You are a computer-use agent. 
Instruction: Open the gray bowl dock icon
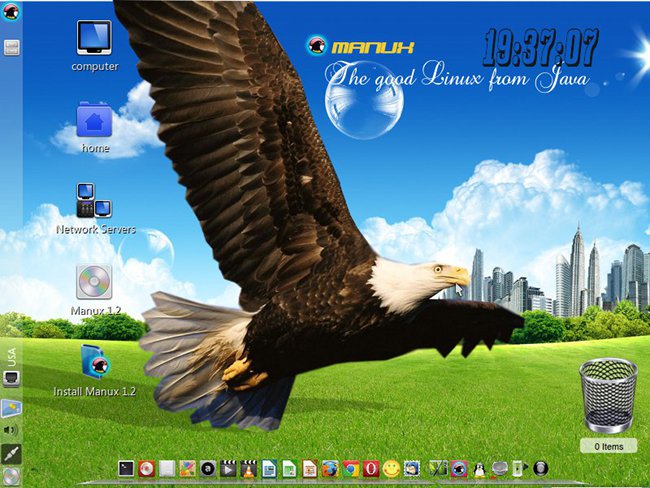500,469
